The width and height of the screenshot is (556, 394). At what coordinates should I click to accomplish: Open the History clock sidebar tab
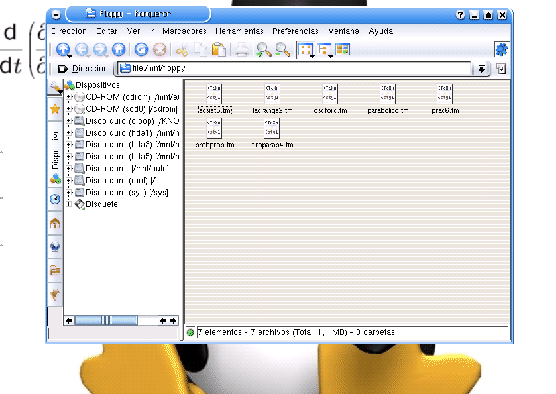[x=55, y=199]
